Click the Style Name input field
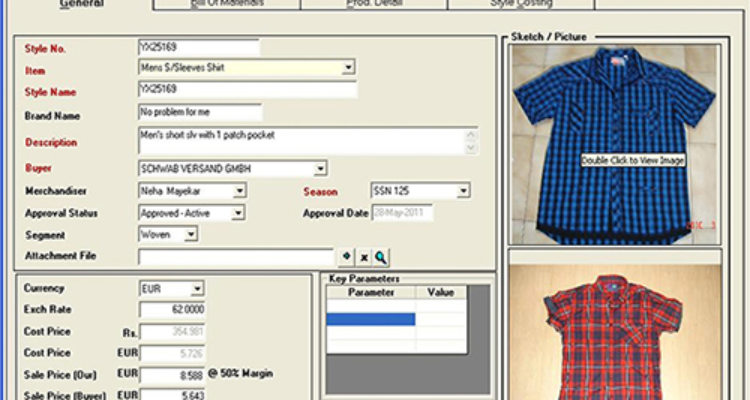Viewport: 750px width, 400px height. coord(247,89)
